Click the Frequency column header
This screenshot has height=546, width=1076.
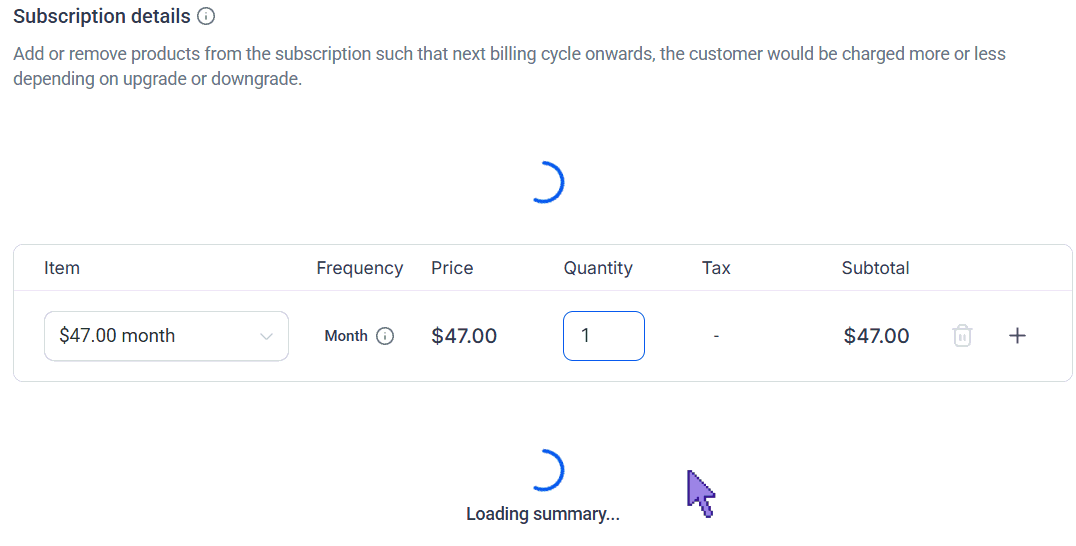360,268
